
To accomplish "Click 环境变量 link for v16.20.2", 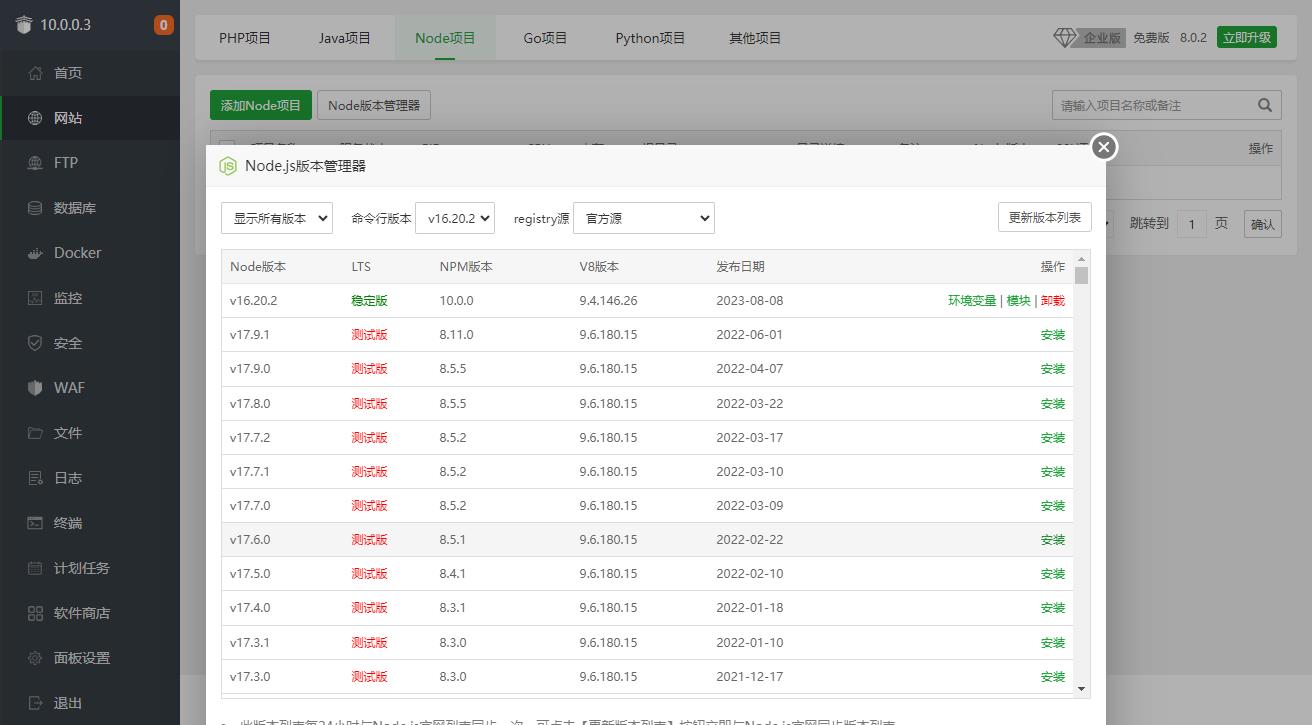I will [x=972, y=301].
